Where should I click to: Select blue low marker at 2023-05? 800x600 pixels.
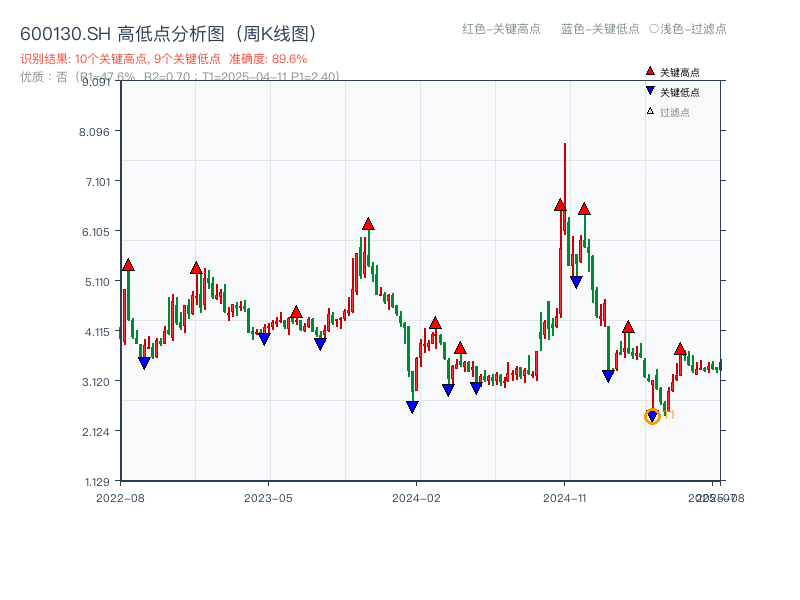264,339
